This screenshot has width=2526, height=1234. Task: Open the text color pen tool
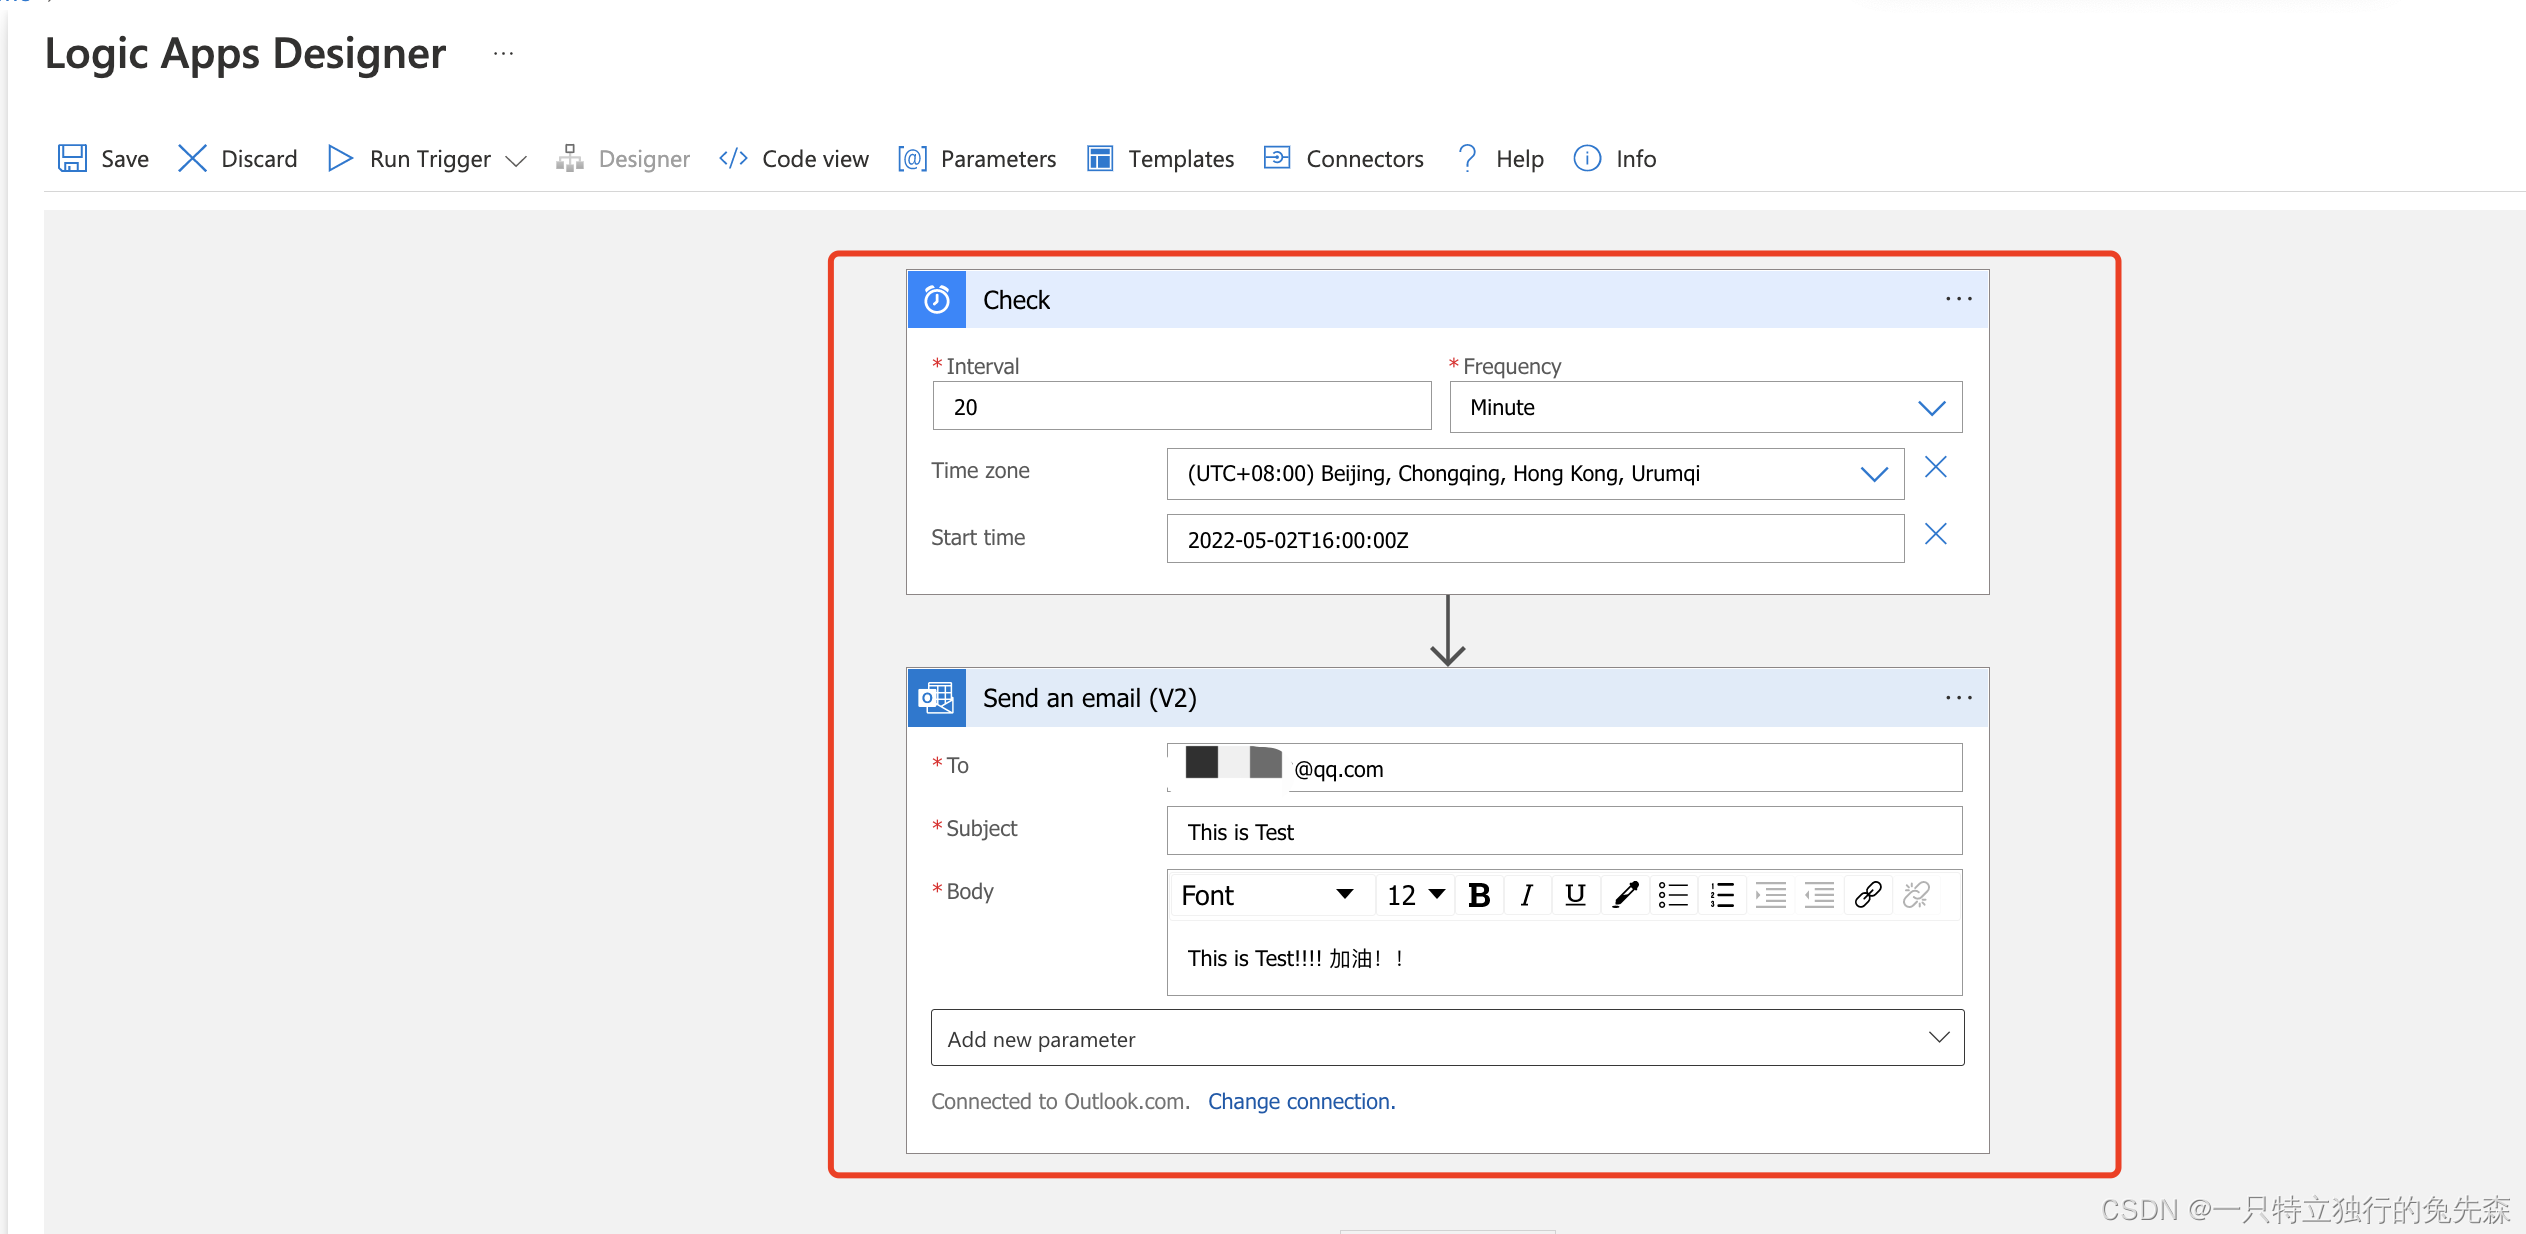point(1625,895)
